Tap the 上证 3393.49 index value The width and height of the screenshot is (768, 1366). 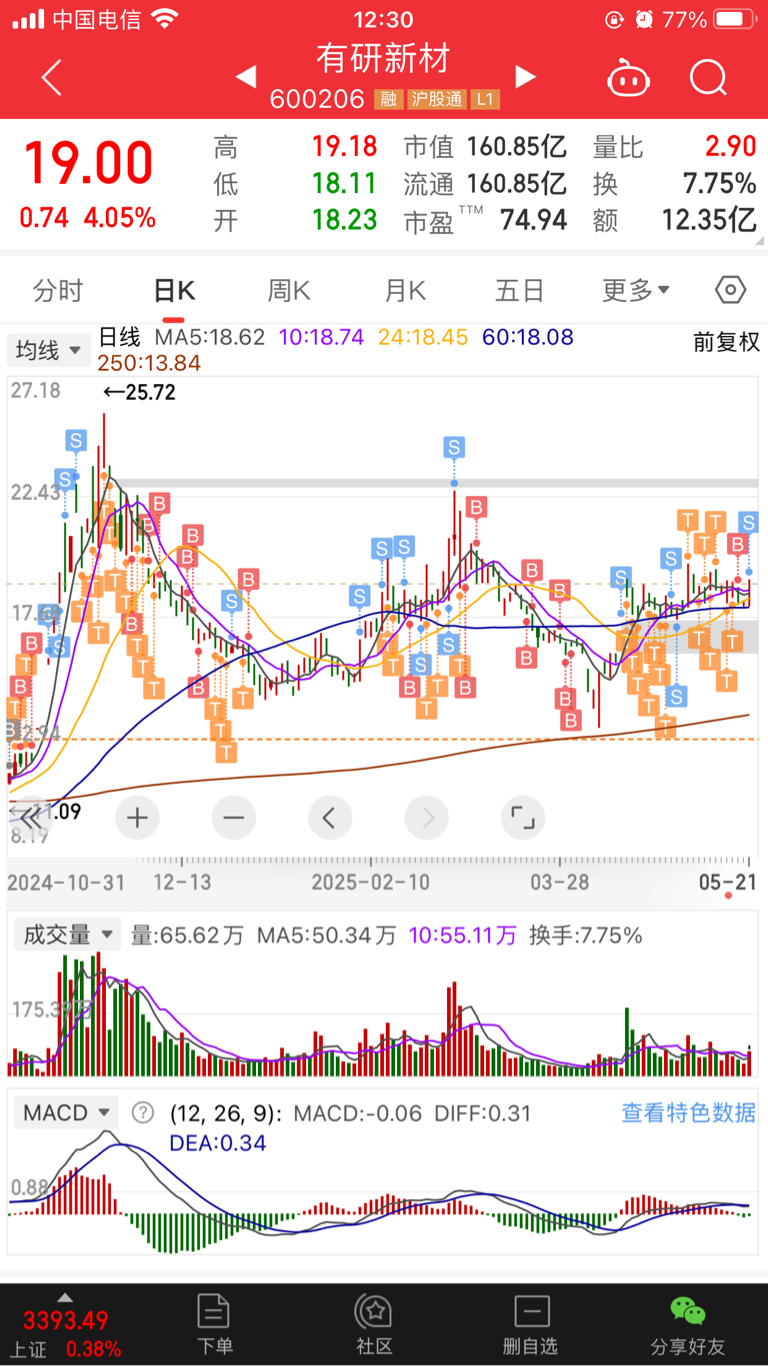pyautogui.click(x=65, y=1320)
